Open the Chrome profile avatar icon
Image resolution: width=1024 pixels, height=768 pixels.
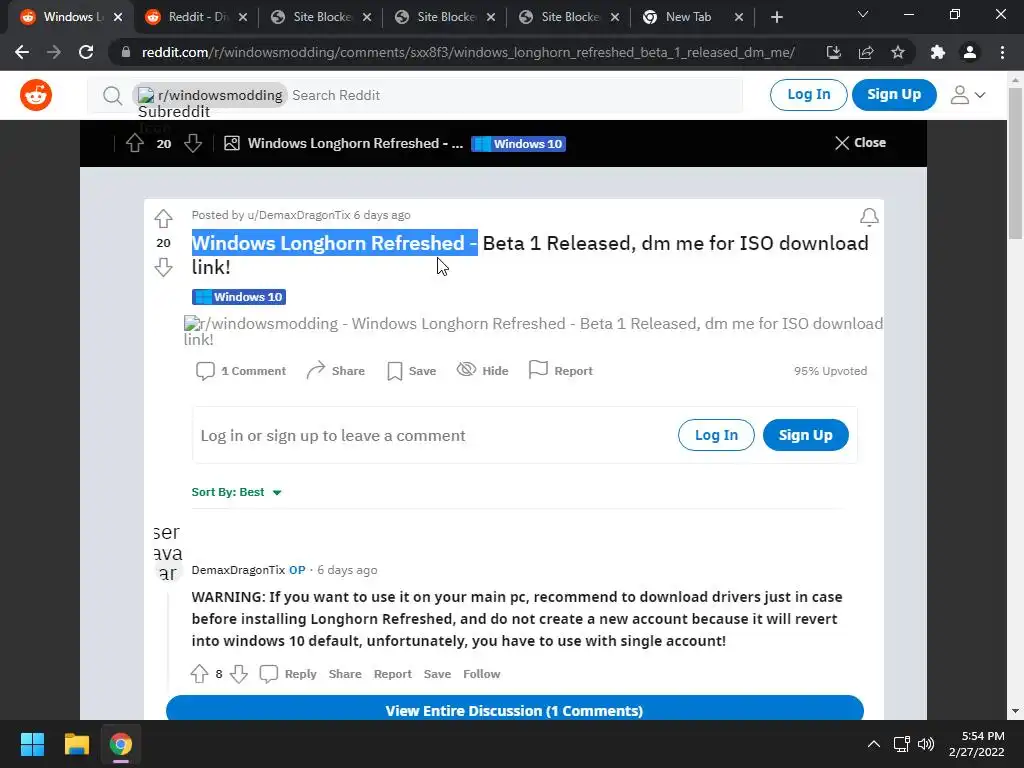(970, 52)
